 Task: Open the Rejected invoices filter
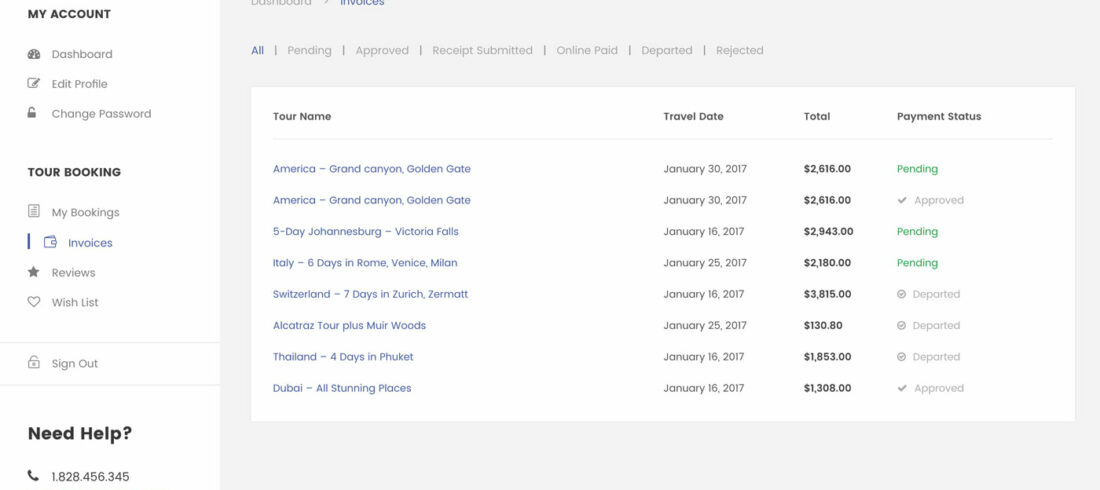pyautogui.click(x=739, y=50)
